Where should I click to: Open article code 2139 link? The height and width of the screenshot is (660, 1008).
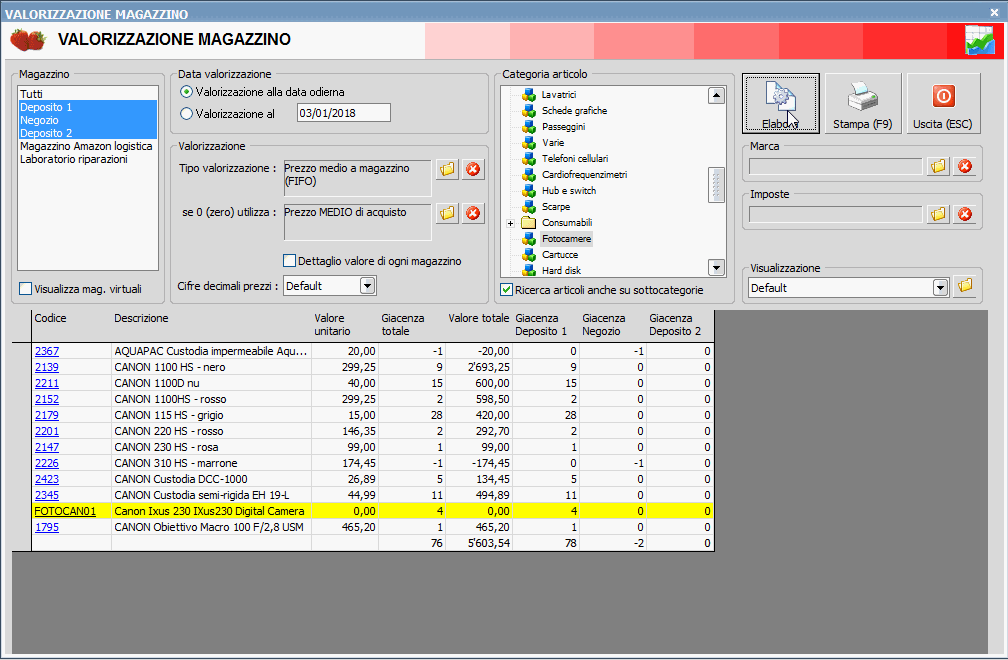point(47,368)
